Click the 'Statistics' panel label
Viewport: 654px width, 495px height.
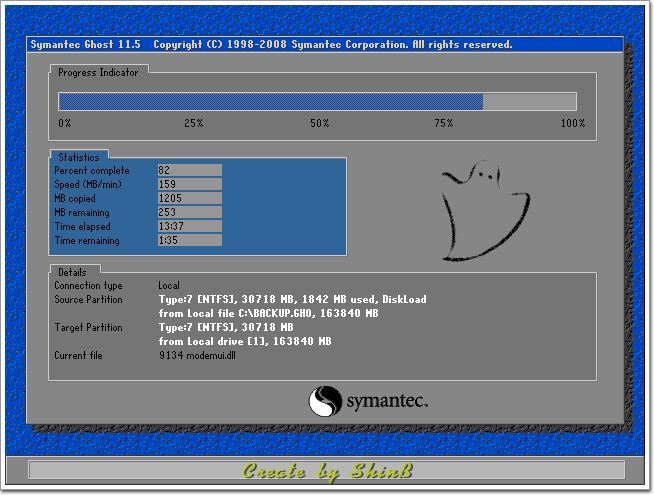click(x=79, y=157)
